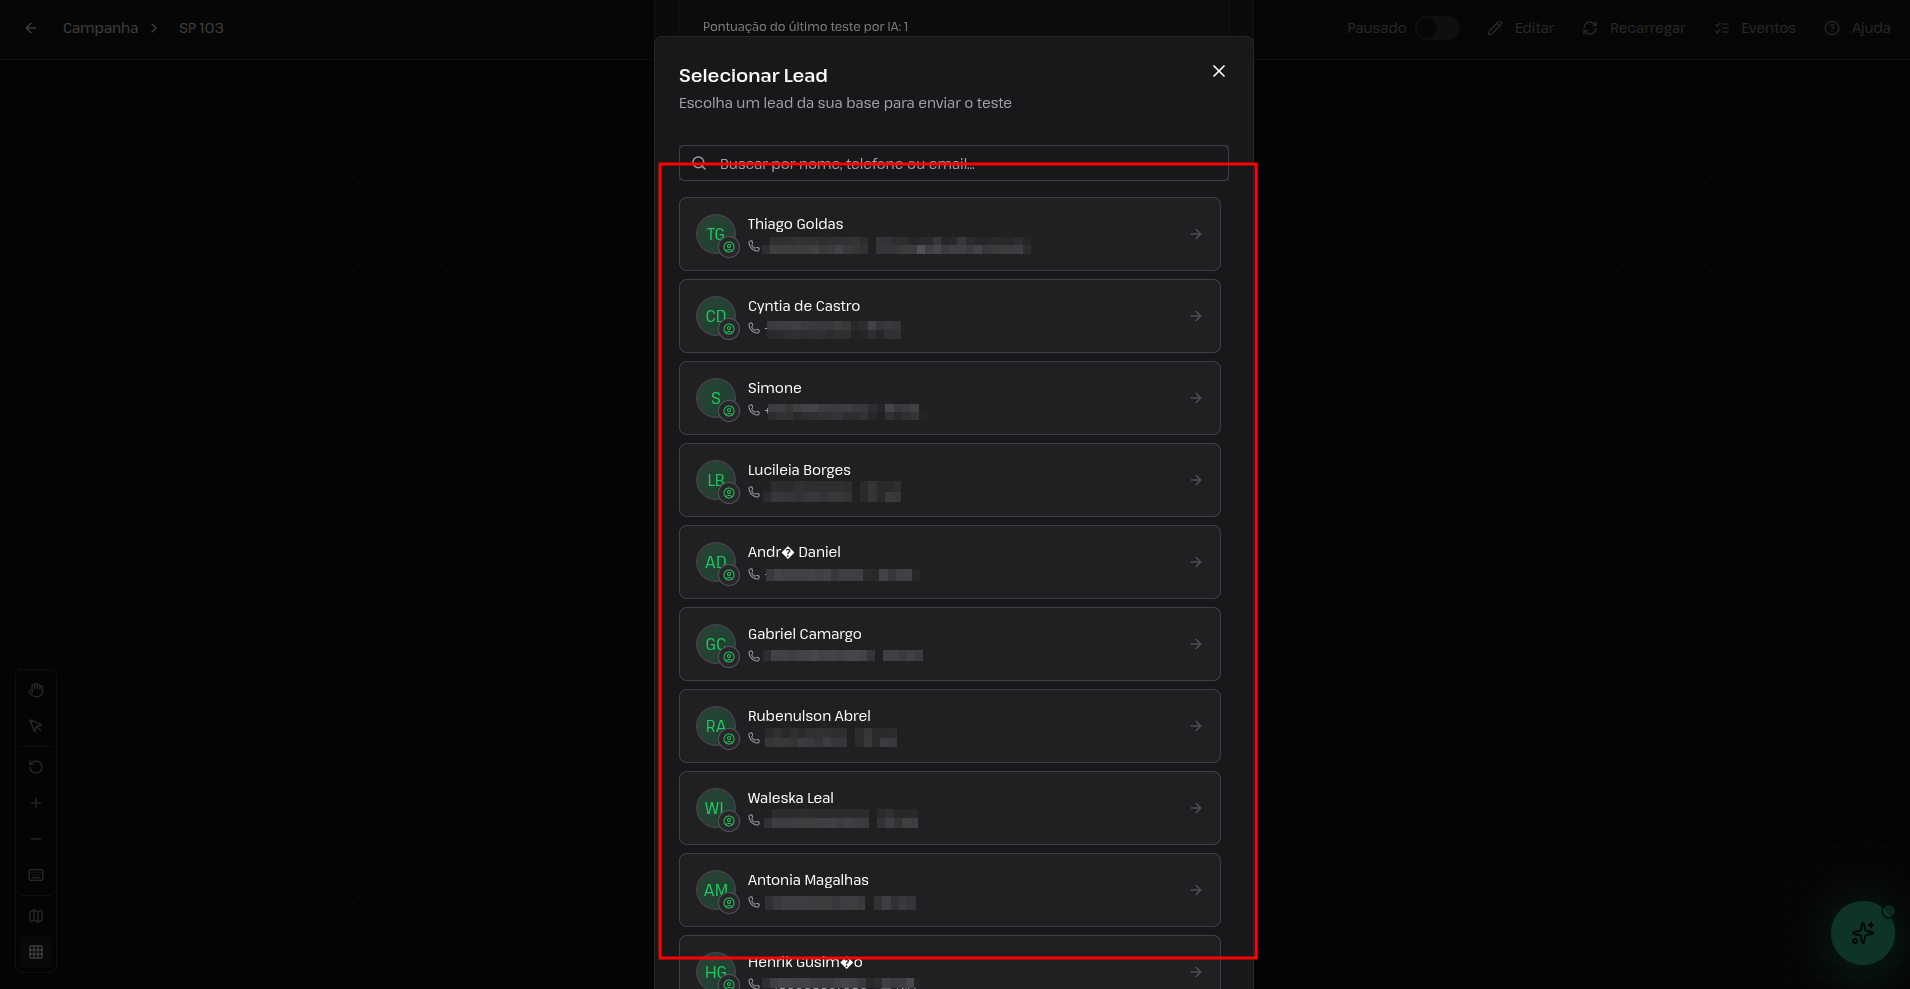Zoom out with the minus icon

click(x=36, y=839)
